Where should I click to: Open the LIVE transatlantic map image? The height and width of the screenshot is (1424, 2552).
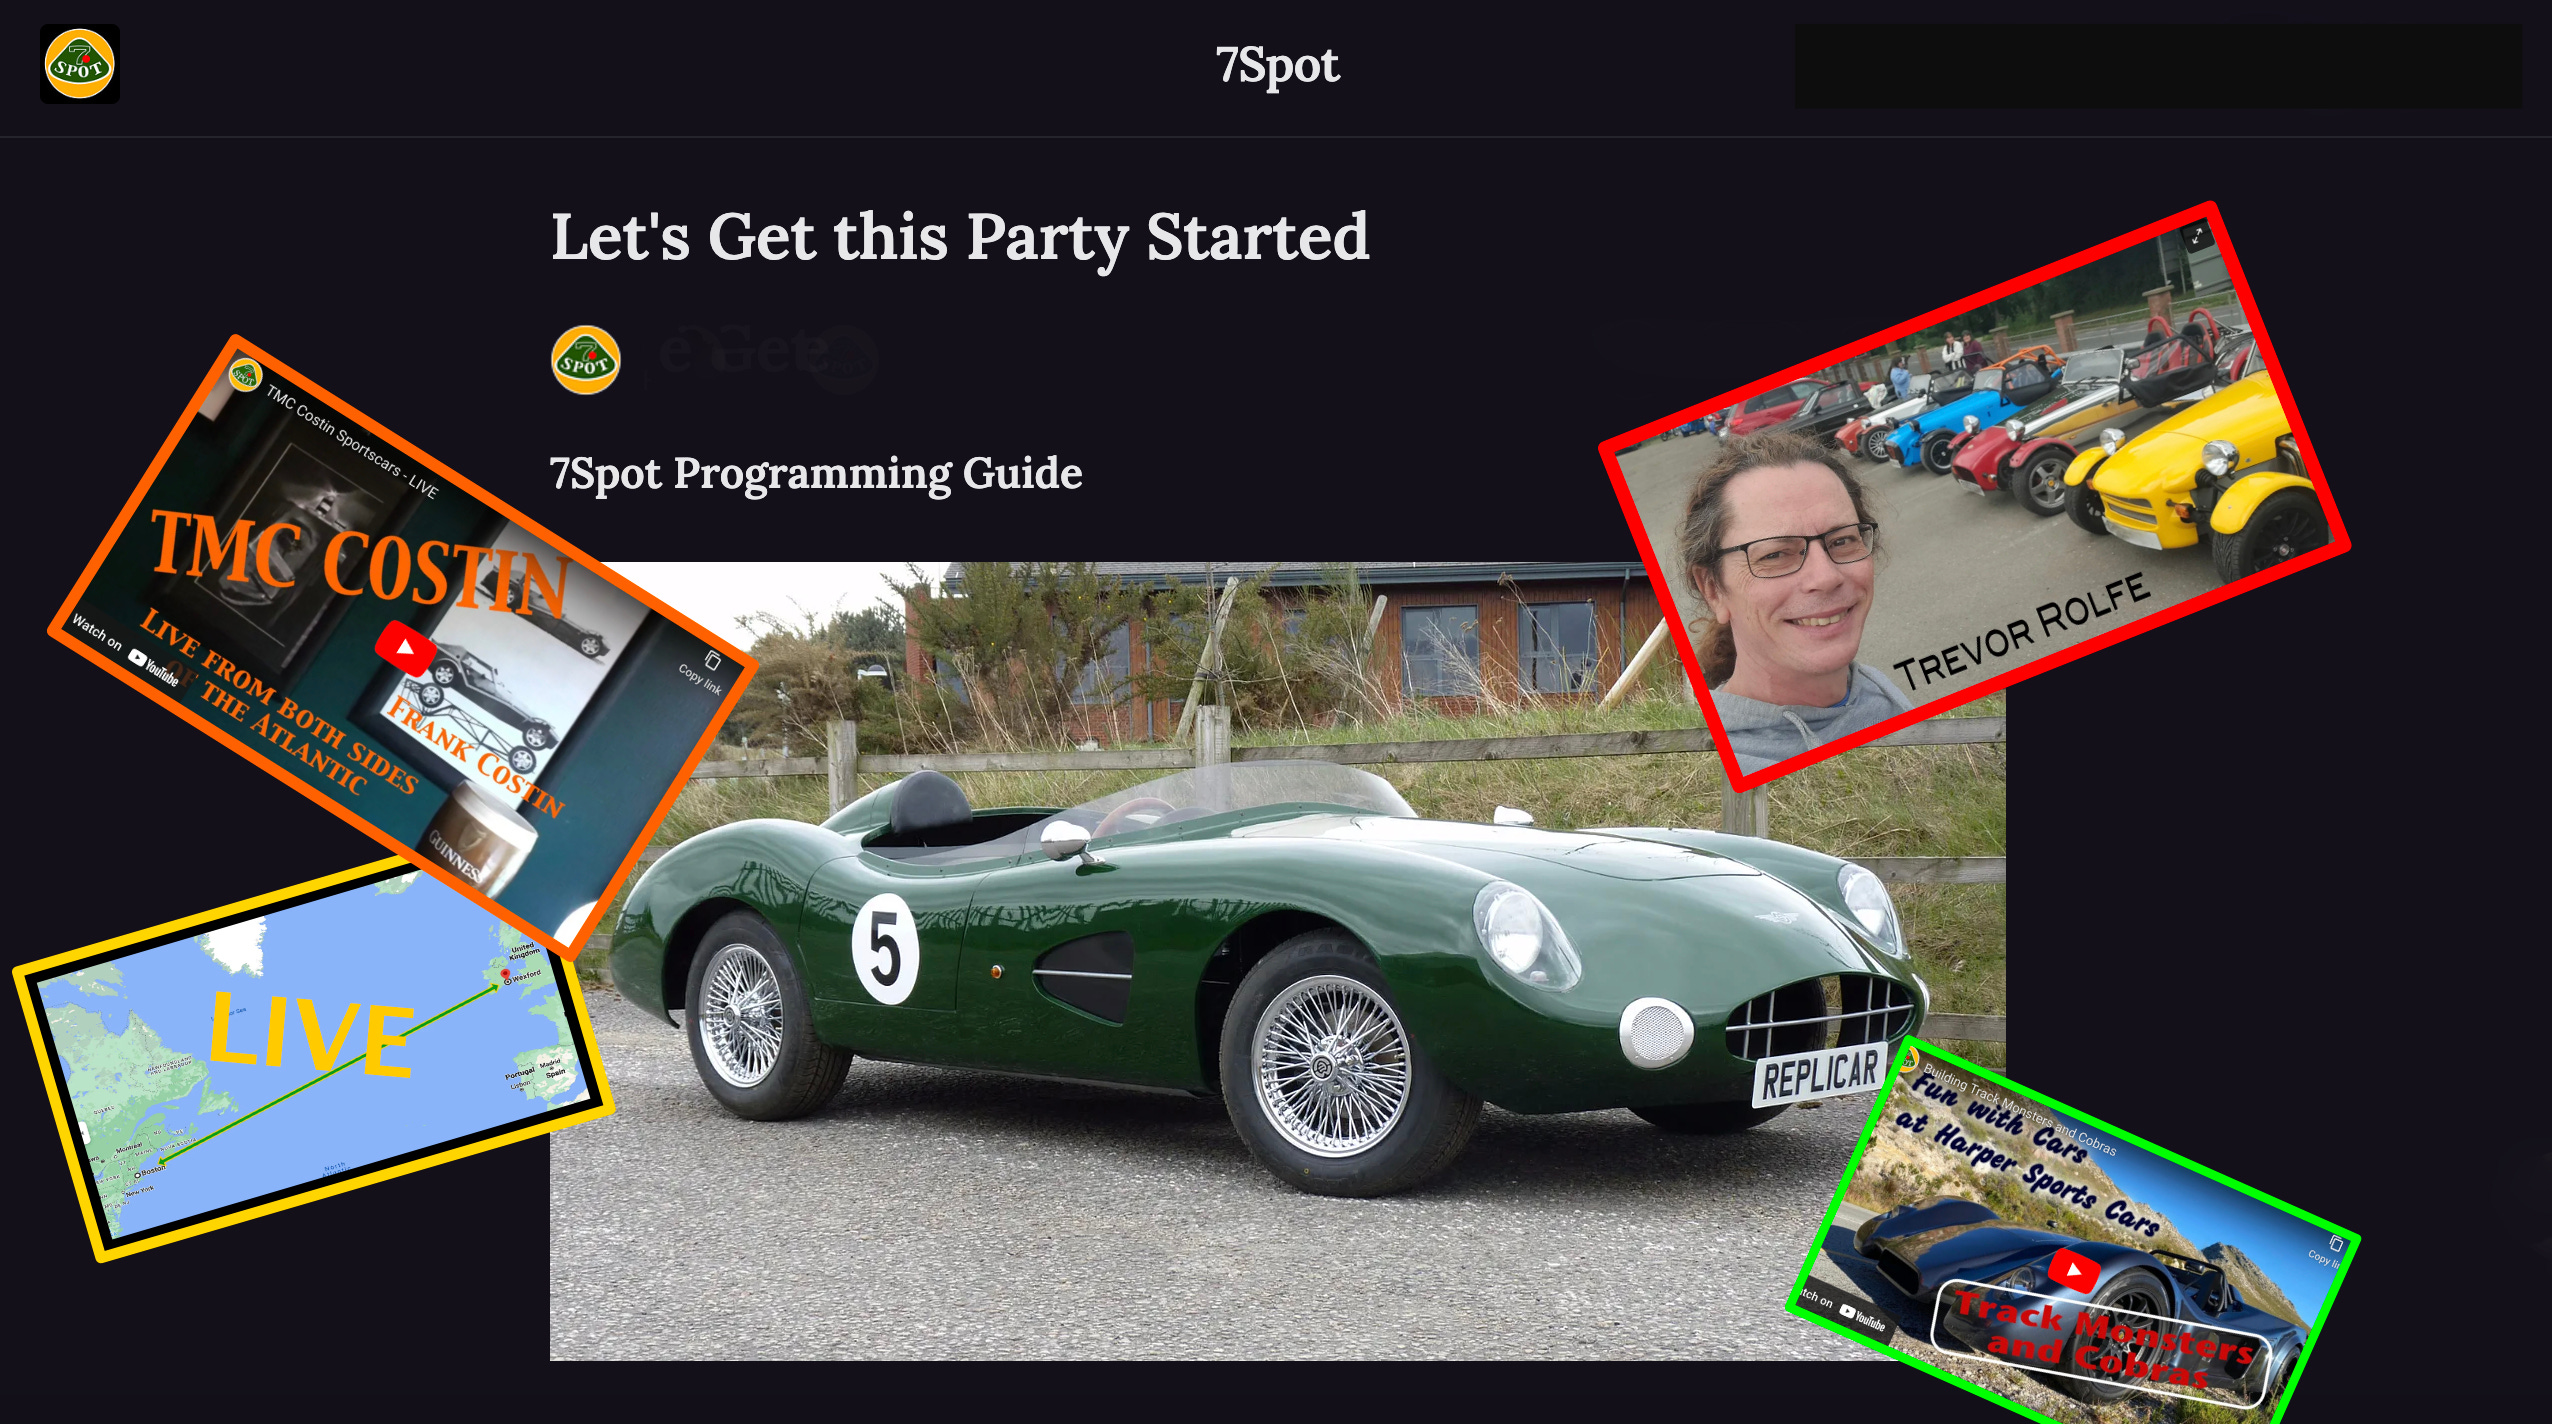tap(312, 1060)
